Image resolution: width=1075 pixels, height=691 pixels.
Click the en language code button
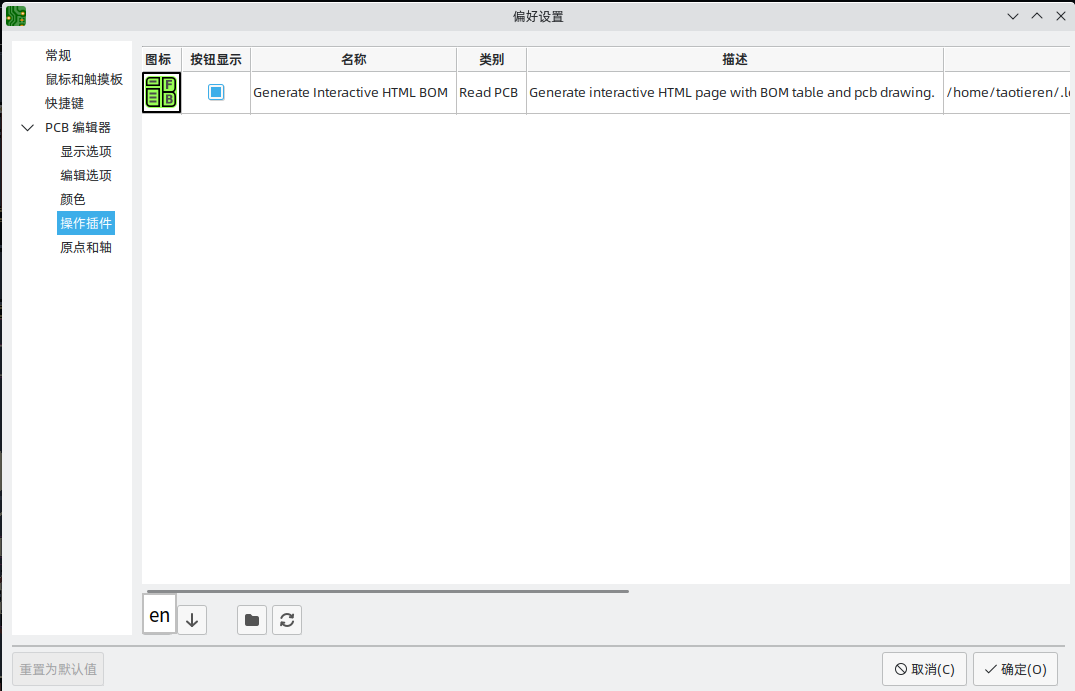(x=158, y=615)
